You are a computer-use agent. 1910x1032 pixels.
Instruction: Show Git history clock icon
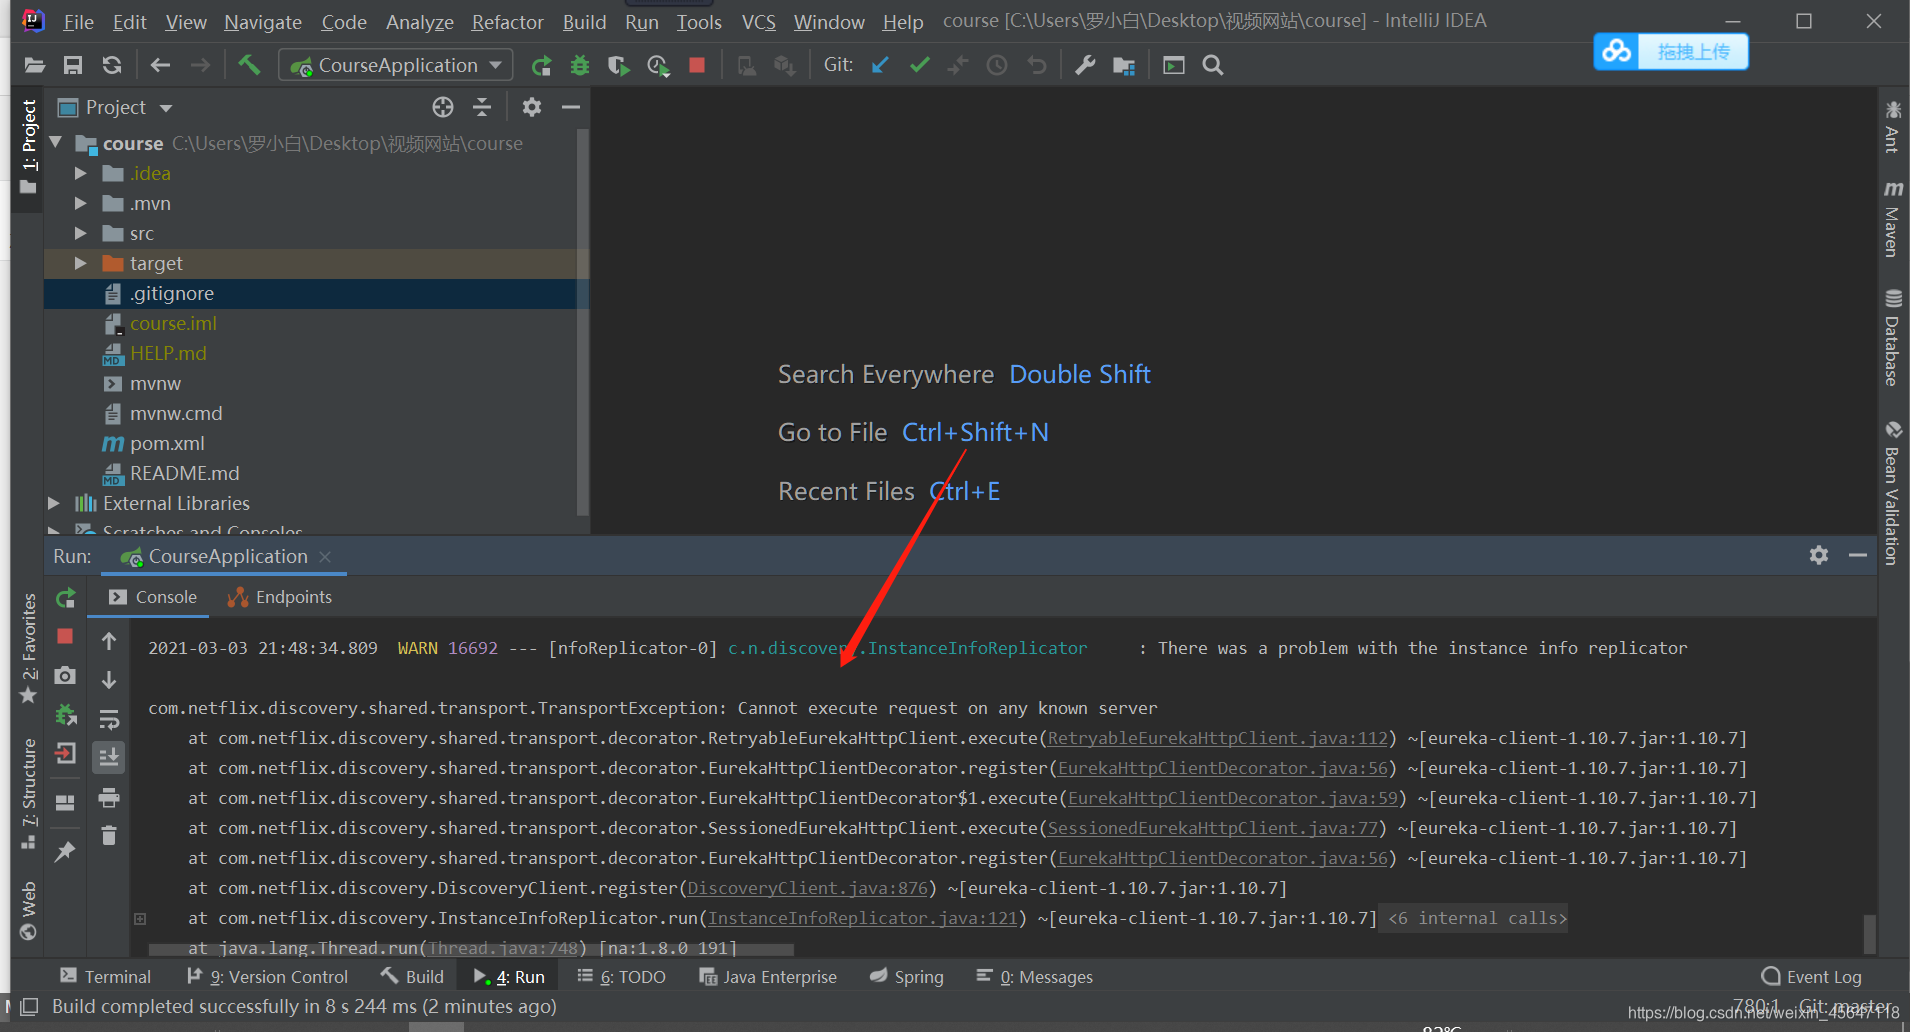pos(997,66)
